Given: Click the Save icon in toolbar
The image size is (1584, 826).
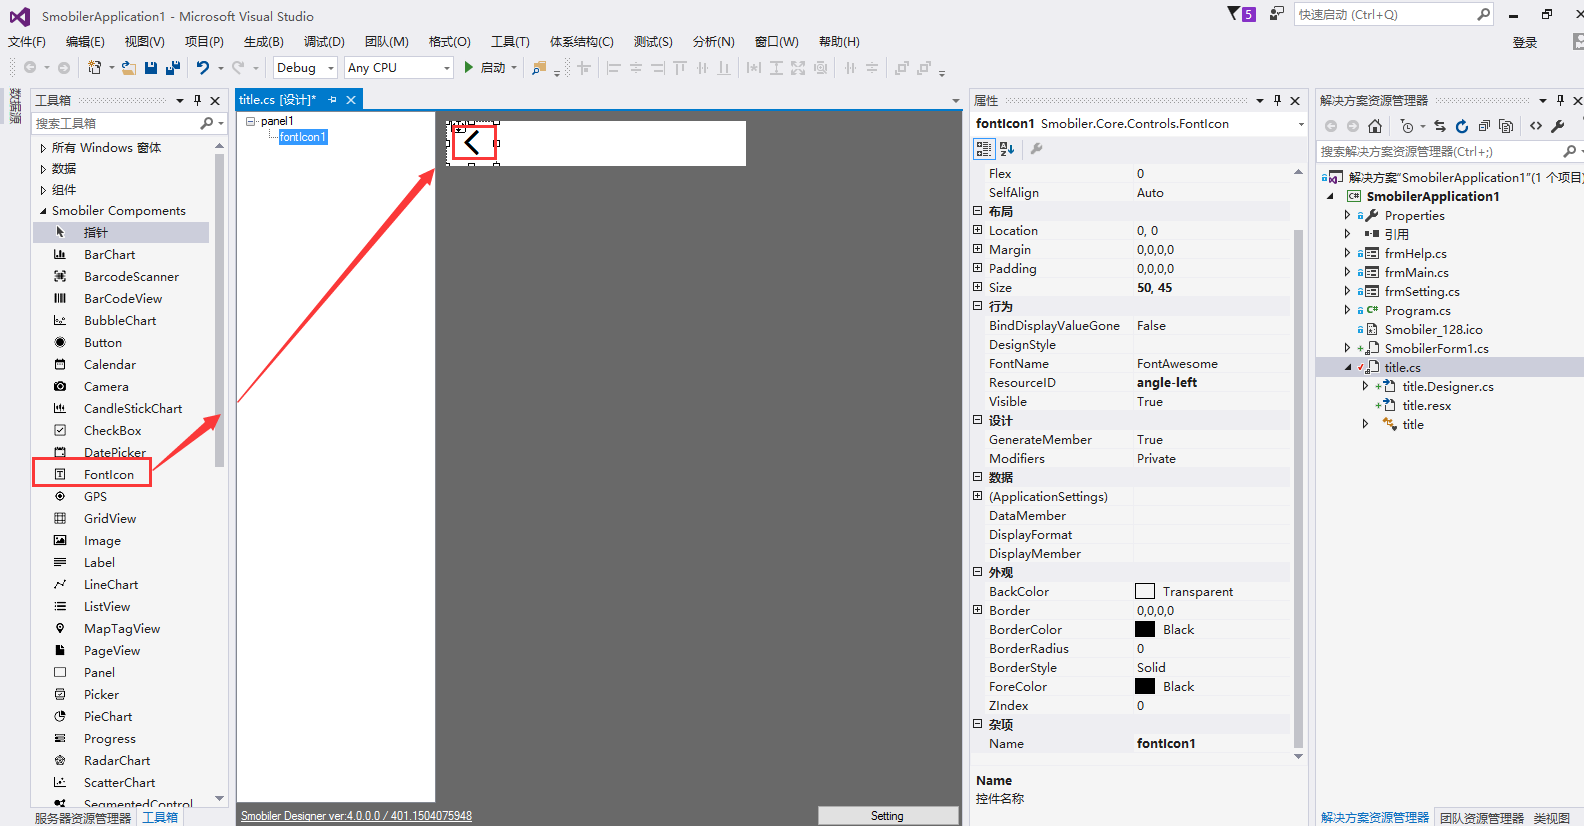Looking at the screenshot, I should [x=151, y=68].
